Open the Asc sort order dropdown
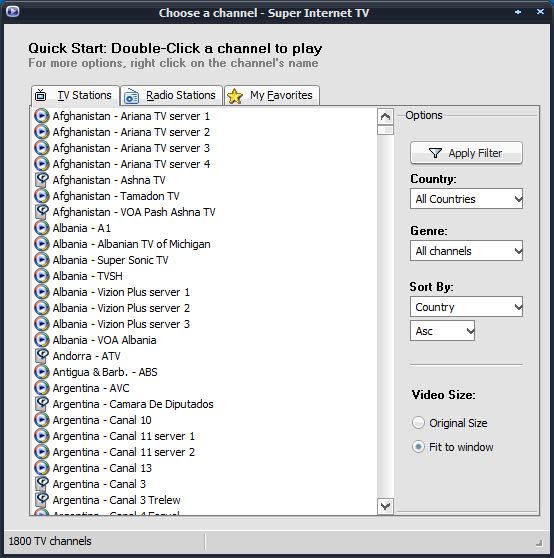Screen dimensions: 554x558 (x=442, y=331)
